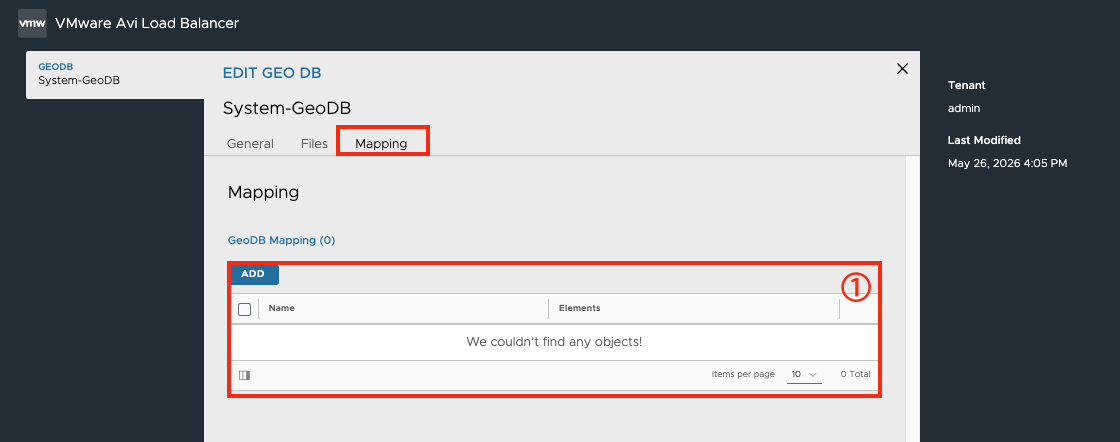Screen dimensions: 1120x442
Task: Click the '0 Total' count text
Action: tap(856, 374)
